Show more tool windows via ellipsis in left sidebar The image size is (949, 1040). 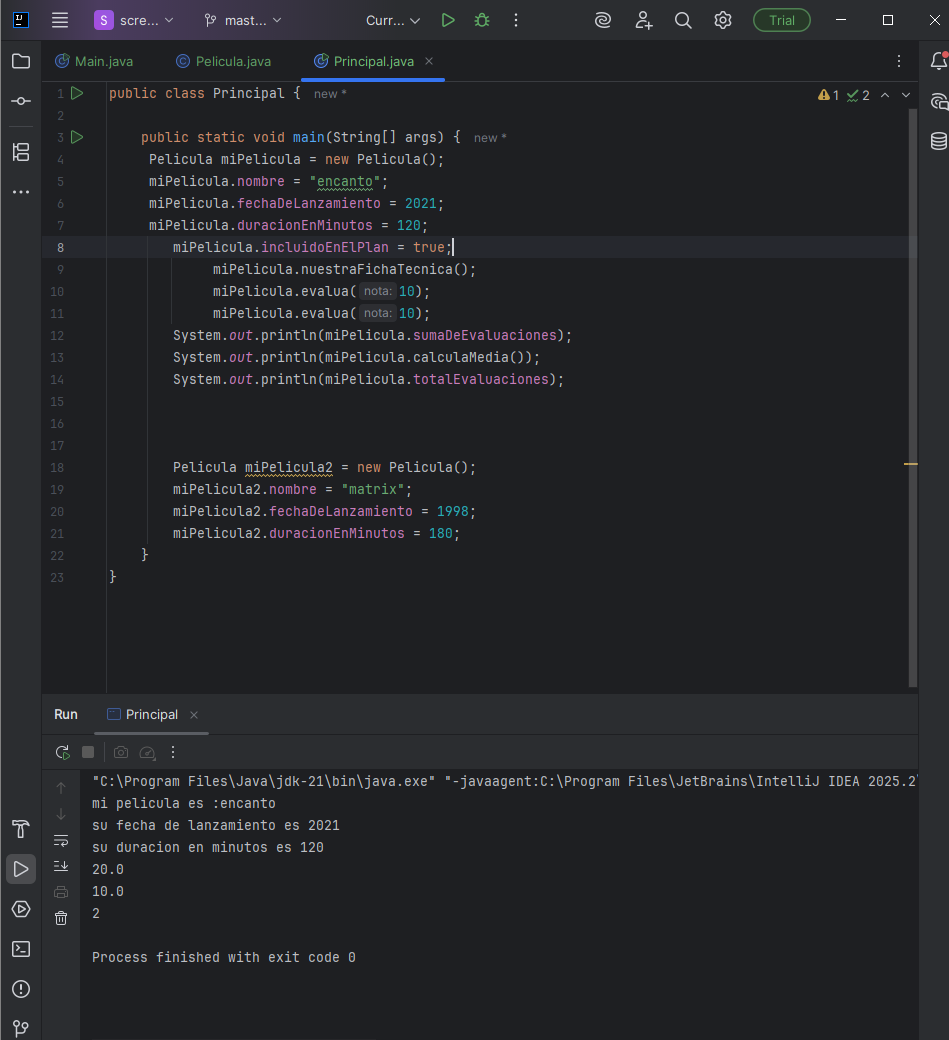(x=21, y=192)
